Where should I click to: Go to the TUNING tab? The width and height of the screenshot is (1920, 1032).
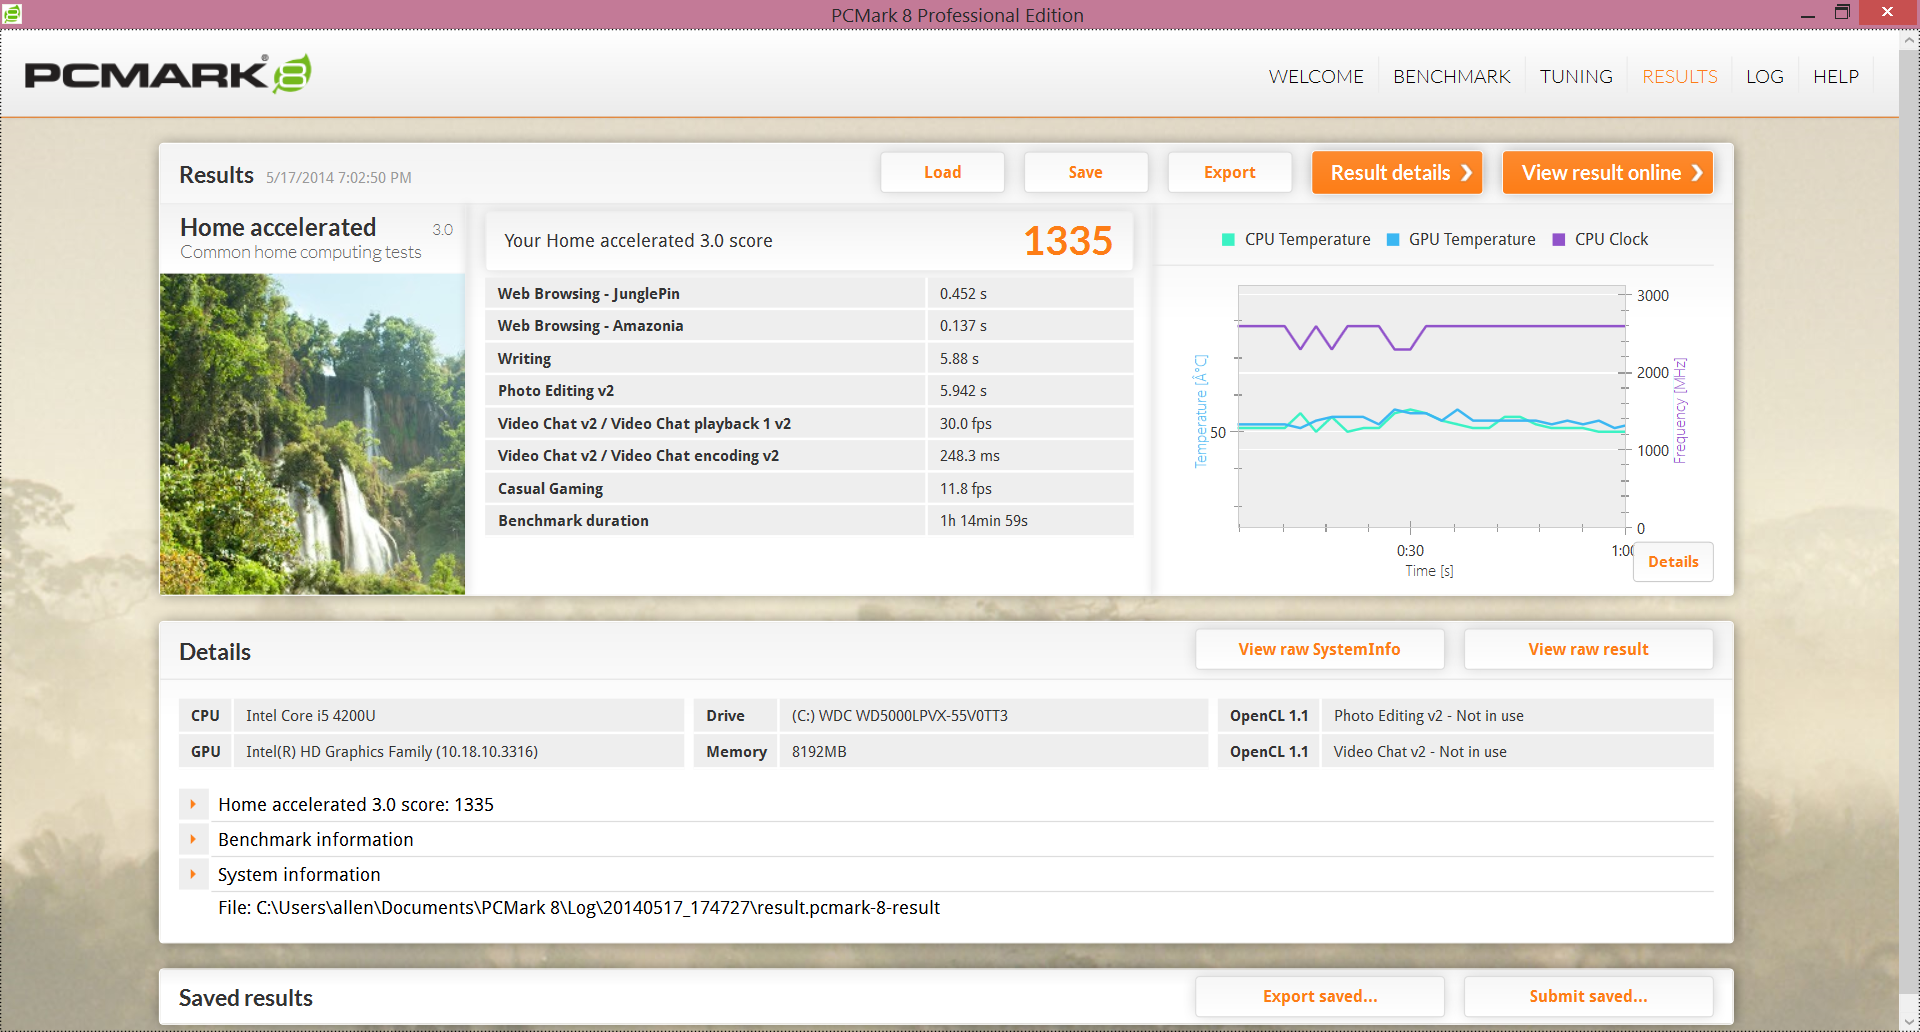(1576, 77)
